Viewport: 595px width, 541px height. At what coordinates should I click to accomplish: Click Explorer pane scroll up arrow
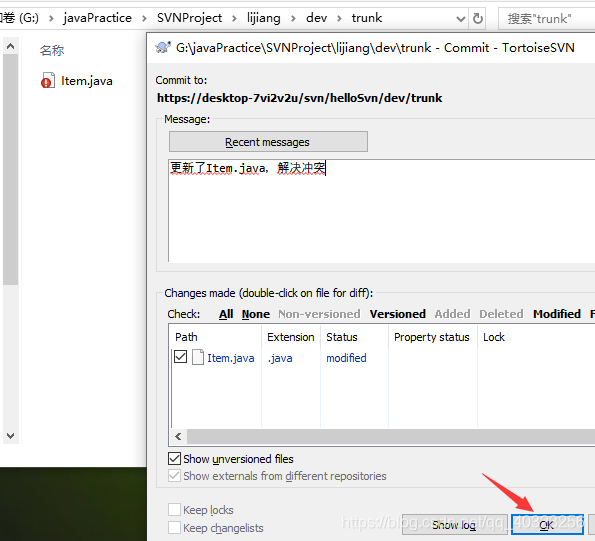pos(11,46)
